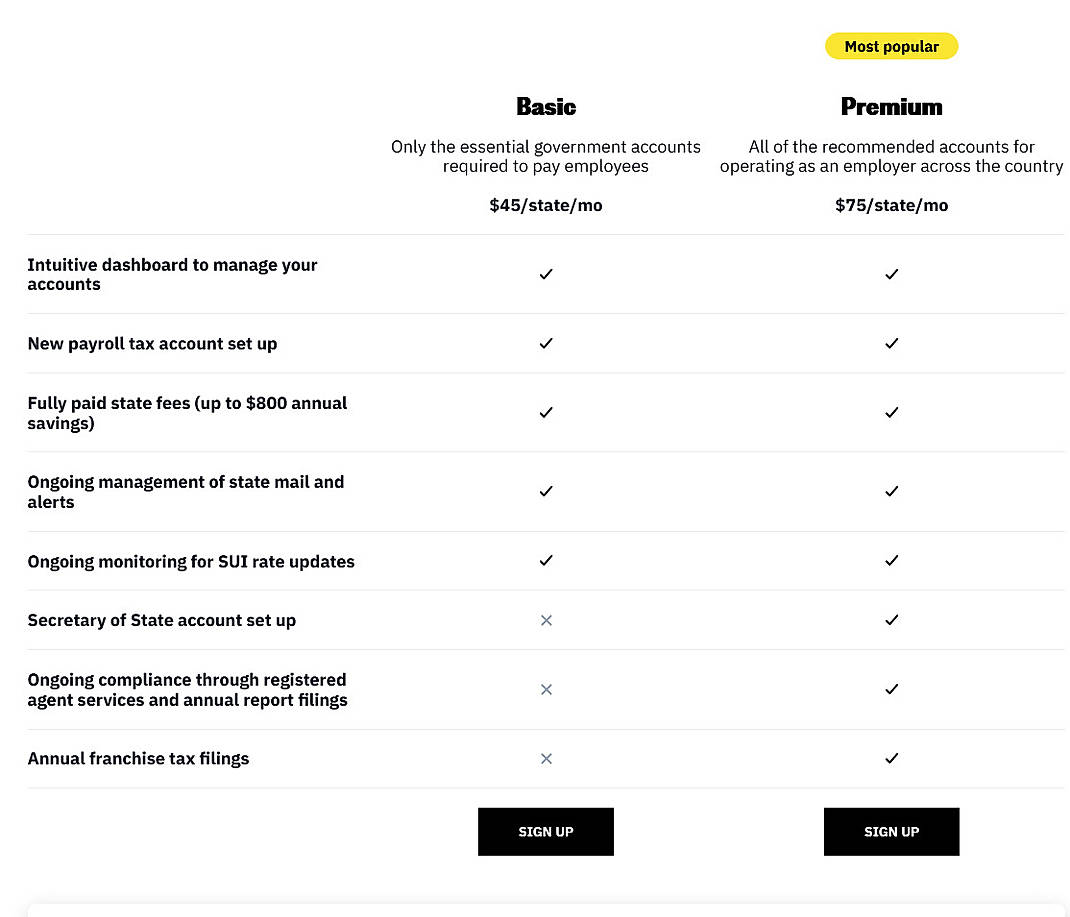Click the Most popular badge

pos(891,46)
